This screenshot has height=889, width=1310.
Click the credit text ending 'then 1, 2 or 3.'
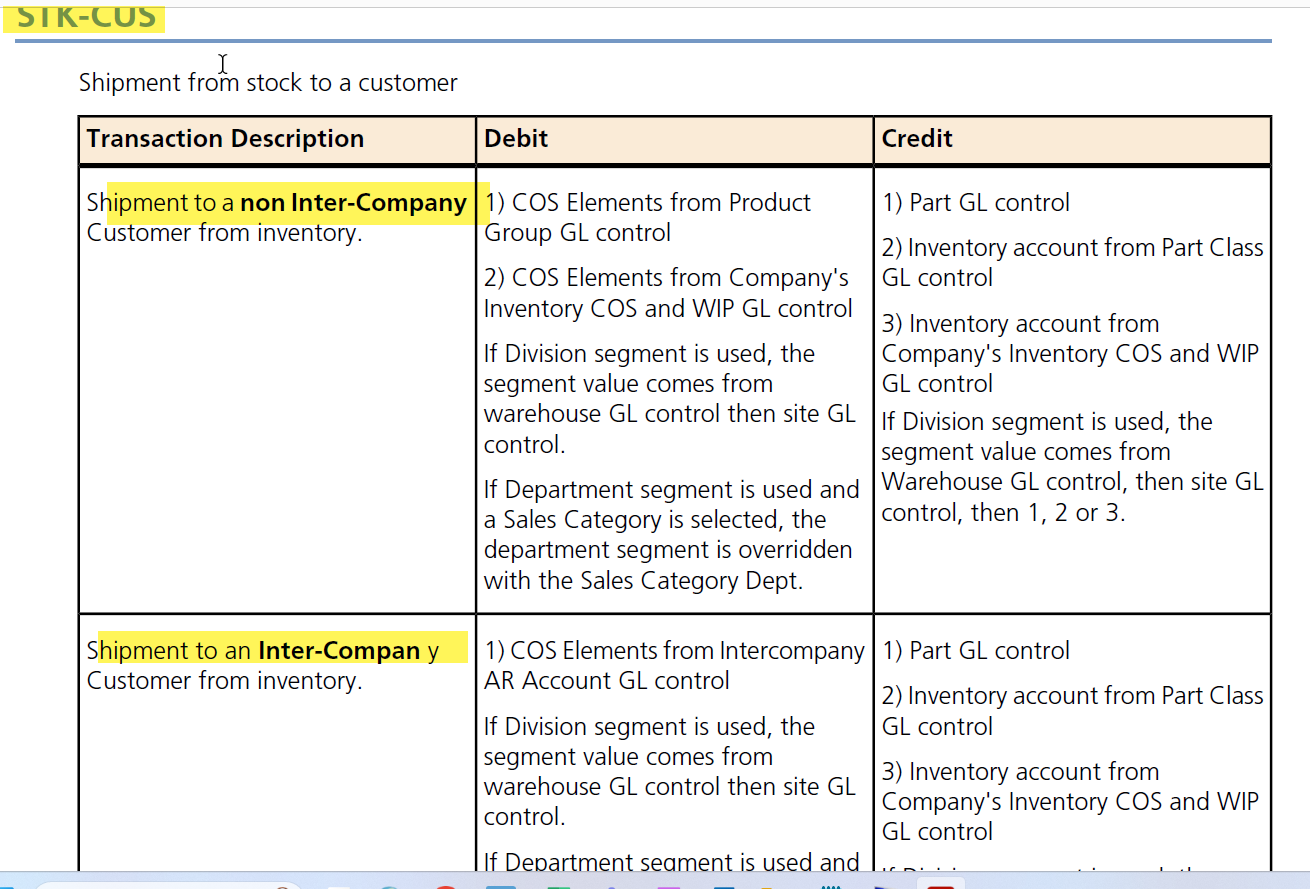click(x=1073, y=467)
